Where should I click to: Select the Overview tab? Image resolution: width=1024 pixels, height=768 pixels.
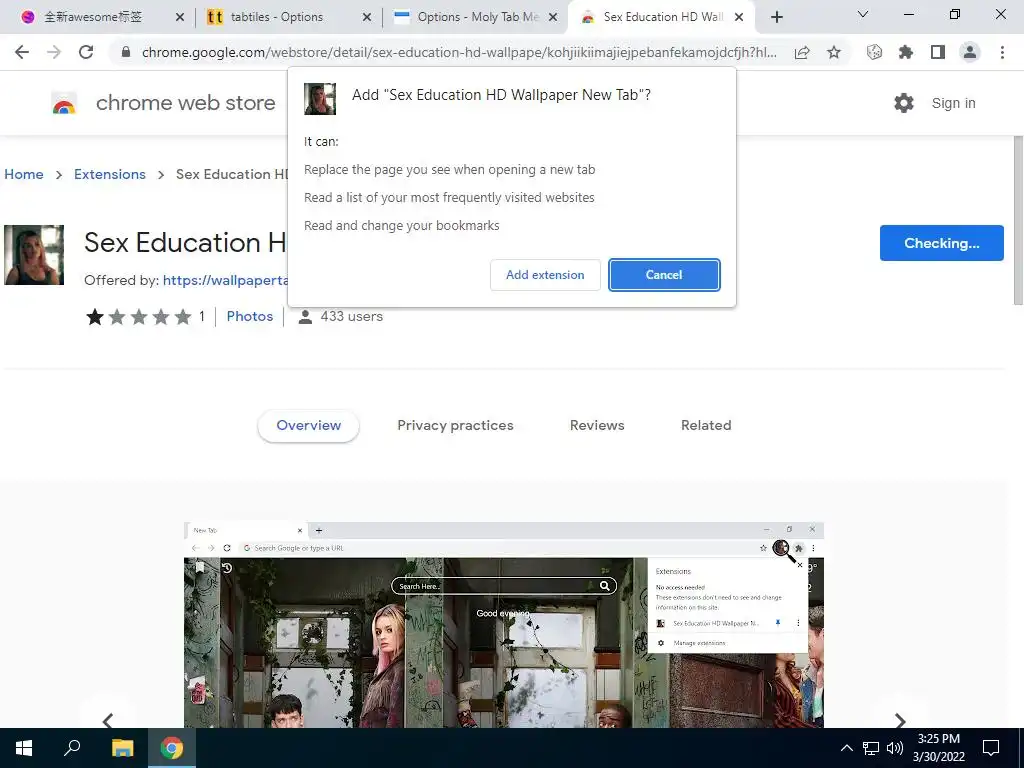click(x=308, y=425)
